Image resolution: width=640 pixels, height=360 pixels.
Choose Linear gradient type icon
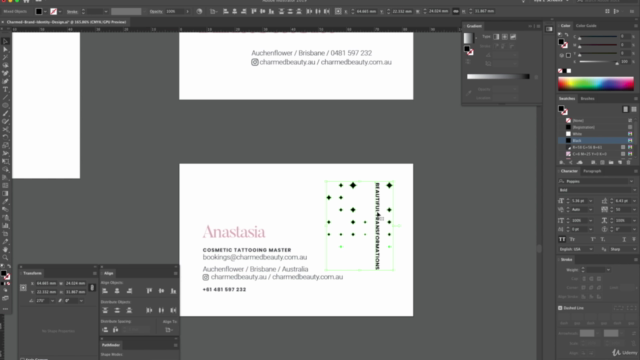496,37
